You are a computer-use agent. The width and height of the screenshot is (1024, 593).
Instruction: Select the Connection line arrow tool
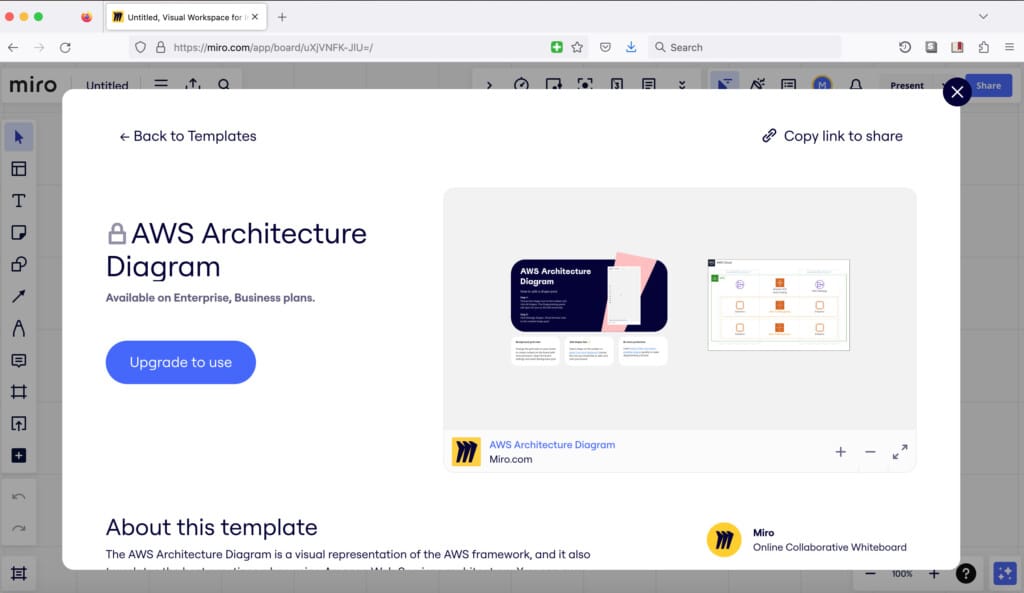18,296
